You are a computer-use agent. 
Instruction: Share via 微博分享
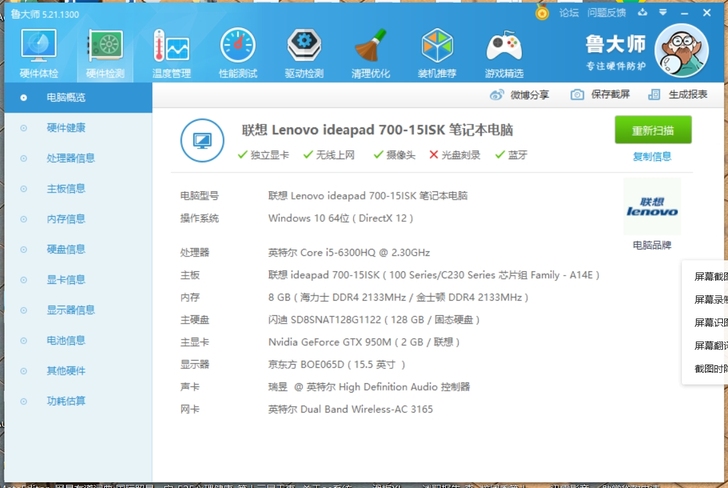click(519, 95)
